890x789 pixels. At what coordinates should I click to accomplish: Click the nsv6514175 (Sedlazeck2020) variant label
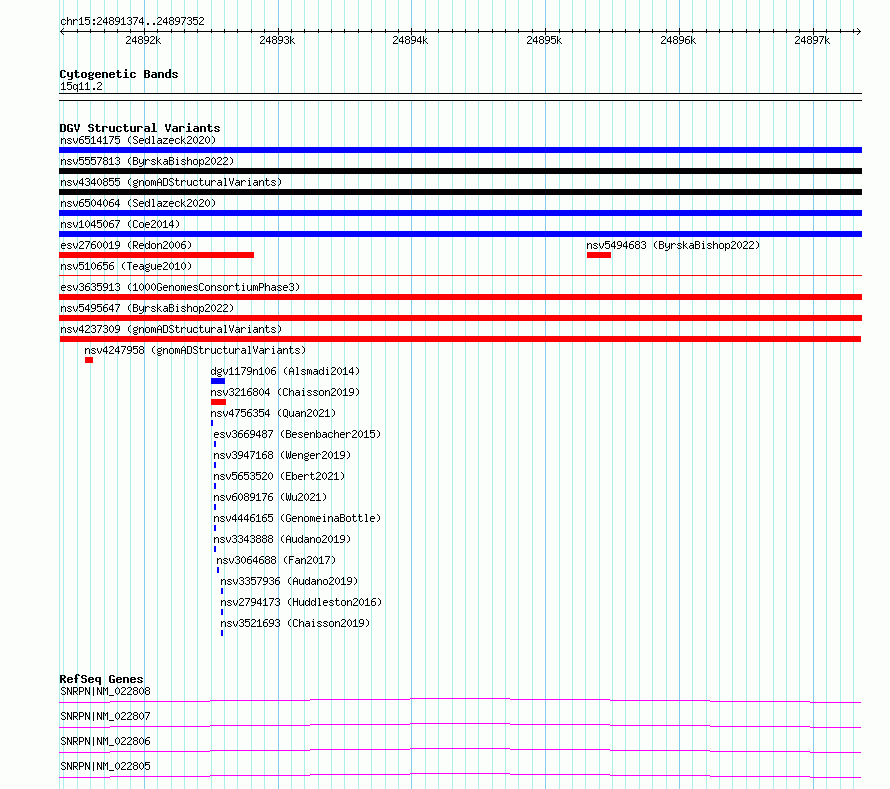pos(138,140)
